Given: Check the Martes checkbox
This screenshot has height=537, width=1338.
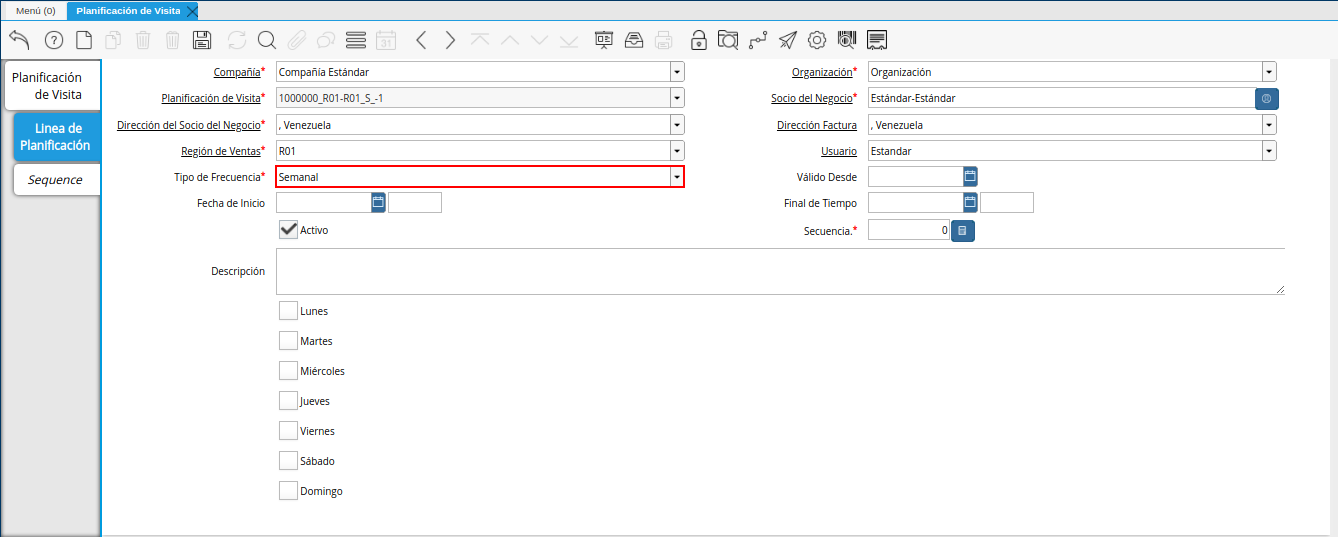Looking at the screenshot, I should pyautogui.click(x=288, y=341).
